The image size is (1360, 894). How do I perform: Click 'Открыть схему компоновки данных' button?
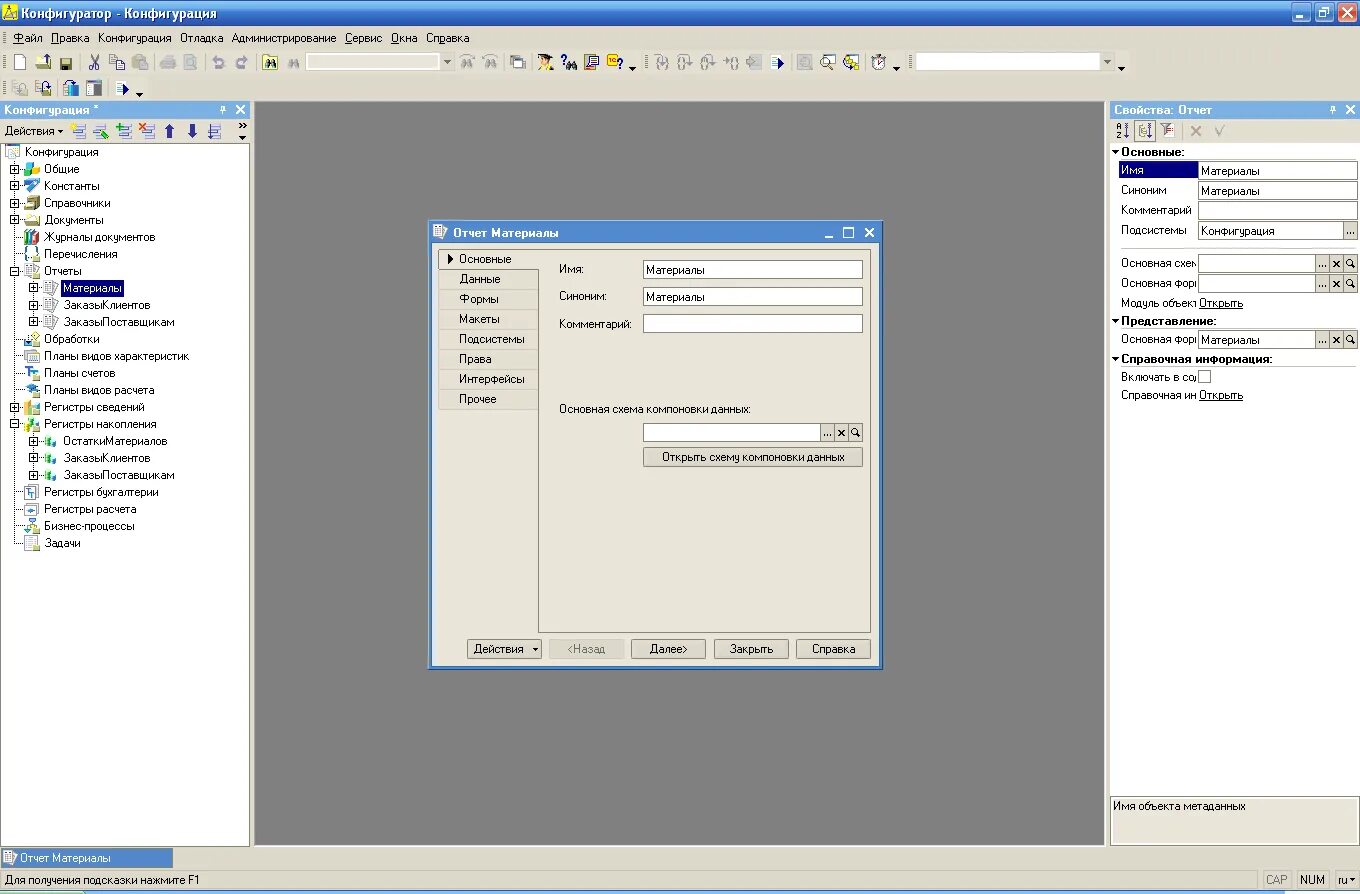753,457
